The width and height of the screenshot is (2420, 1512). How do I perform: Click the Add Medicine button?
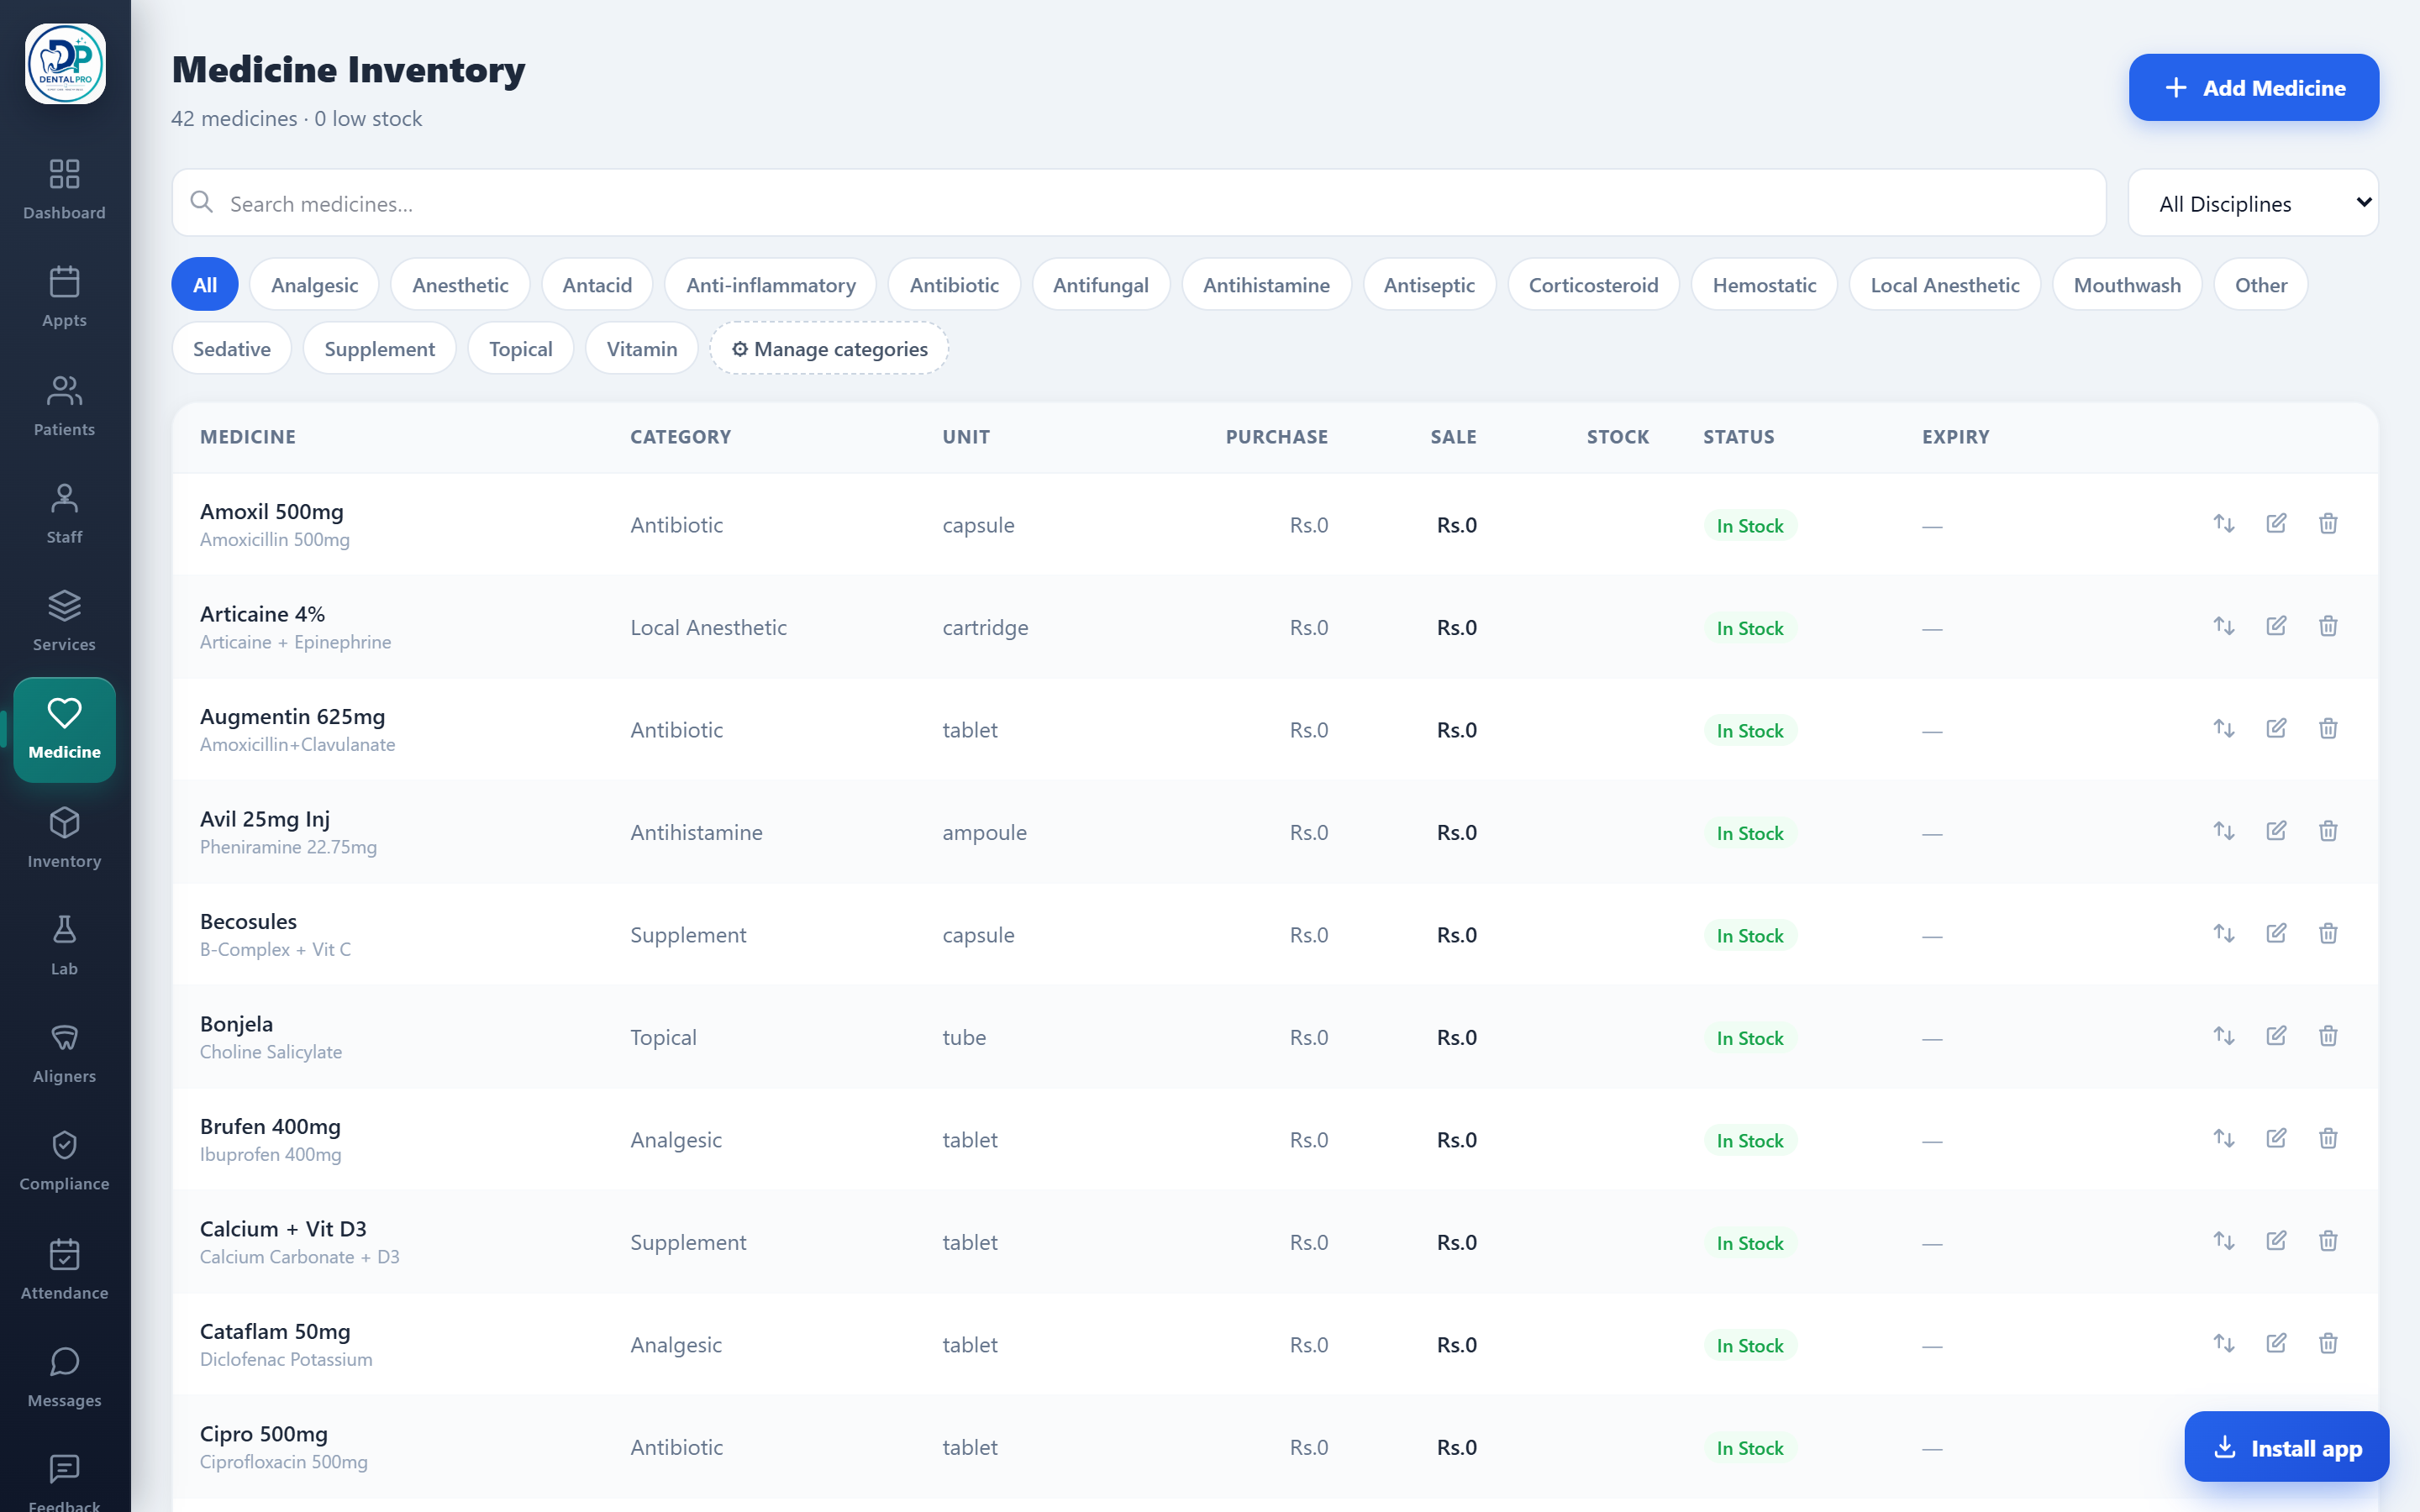pyautogui.click(x=2253, y=88)
